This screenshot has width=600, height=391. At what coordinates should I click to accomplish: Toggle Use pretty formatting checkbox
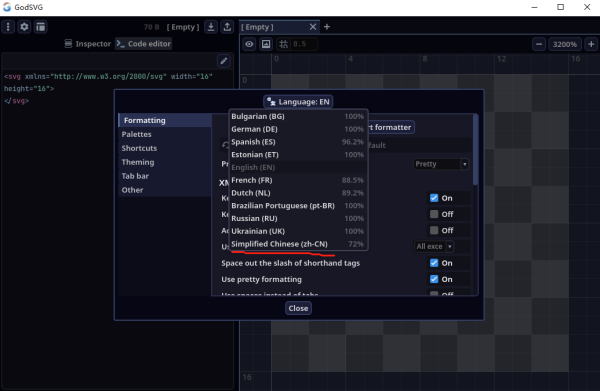(x=434, y=279)
